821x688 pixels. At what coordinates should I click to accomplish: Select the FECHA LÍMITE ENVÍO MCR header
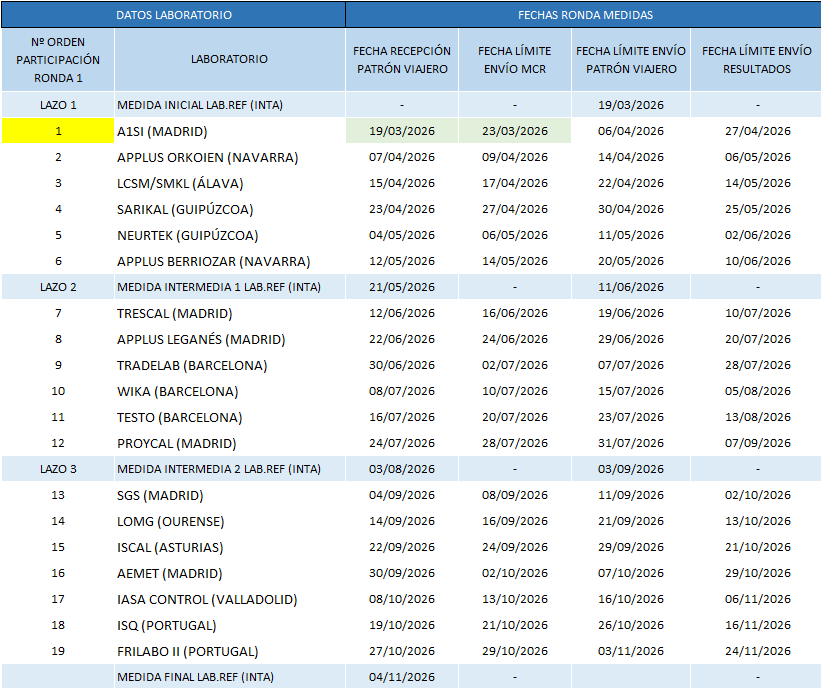[514, 60]
